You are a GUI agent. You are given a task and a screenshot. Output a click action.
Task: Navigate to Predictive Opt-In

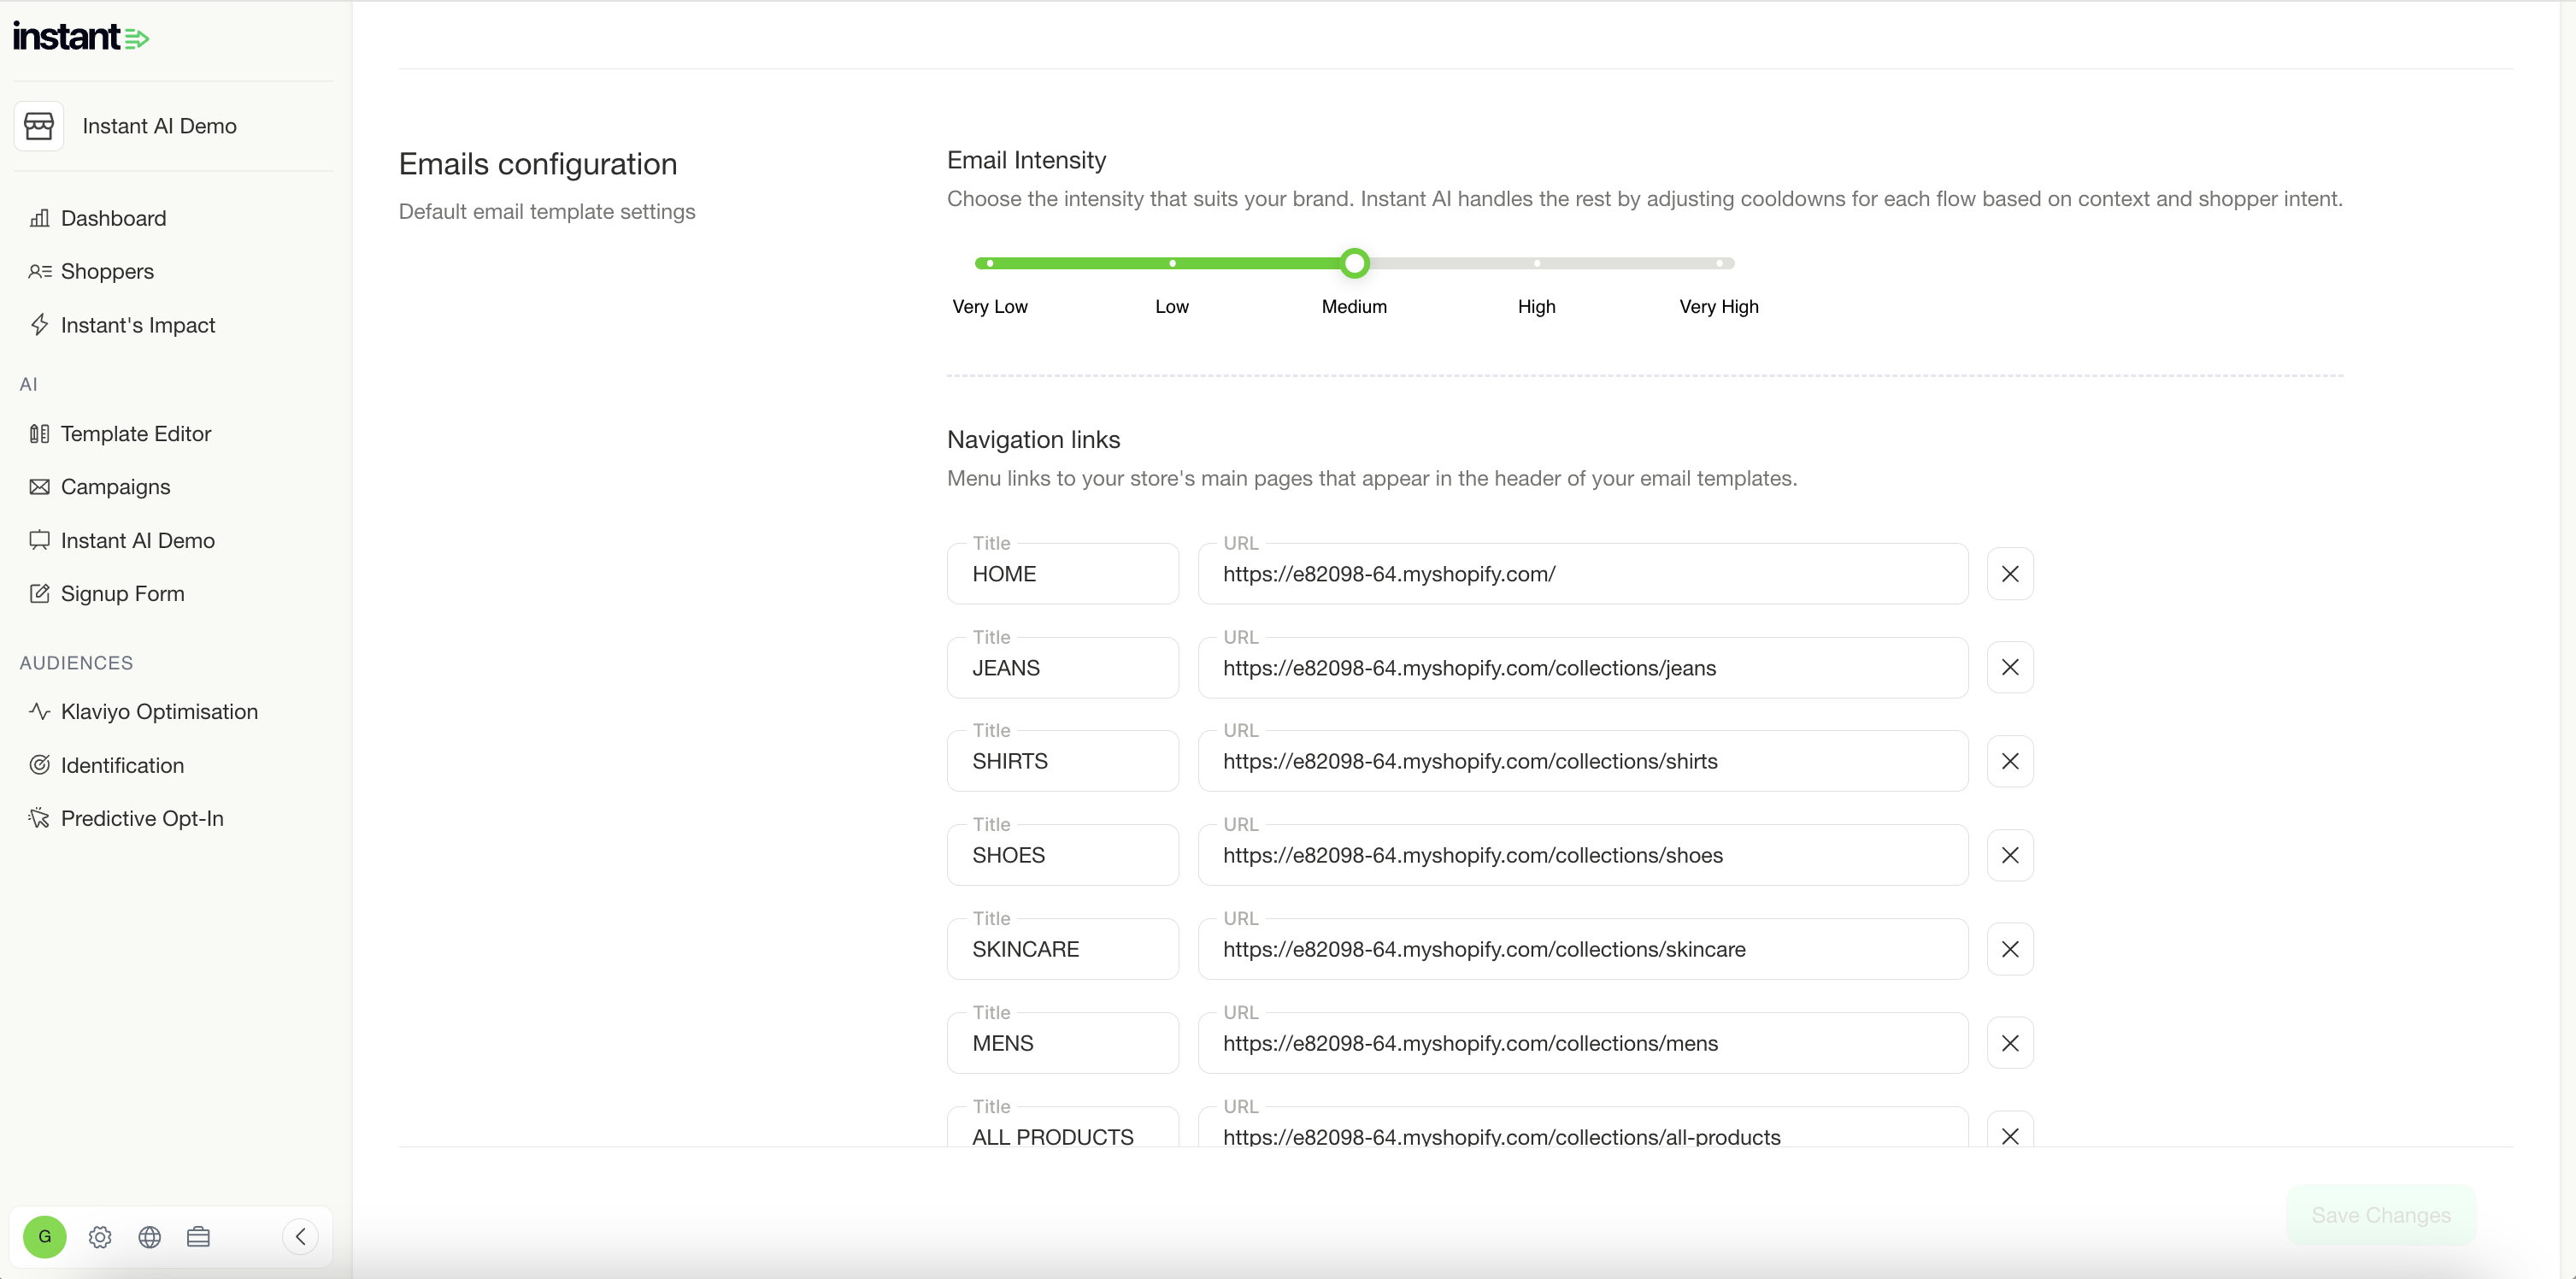pyautogui.click(x=141, y=818)
